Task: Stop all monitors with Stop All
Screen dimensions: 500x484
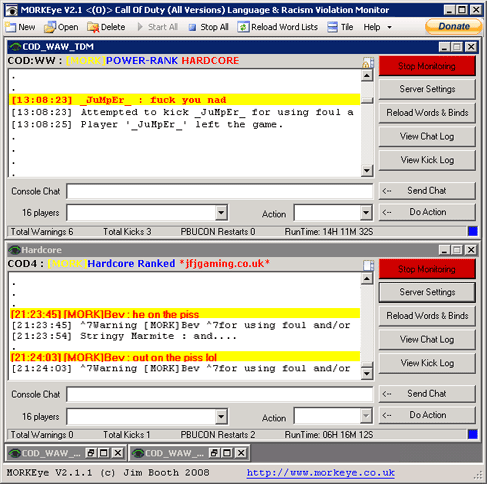Action: point(209,27)
